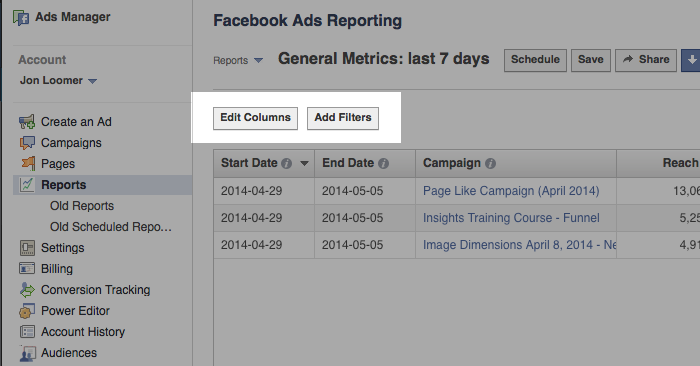This screenshot has height=366, width=700.
Task: Click General Metrics: last 7 days title
Action: click(383, 59)
